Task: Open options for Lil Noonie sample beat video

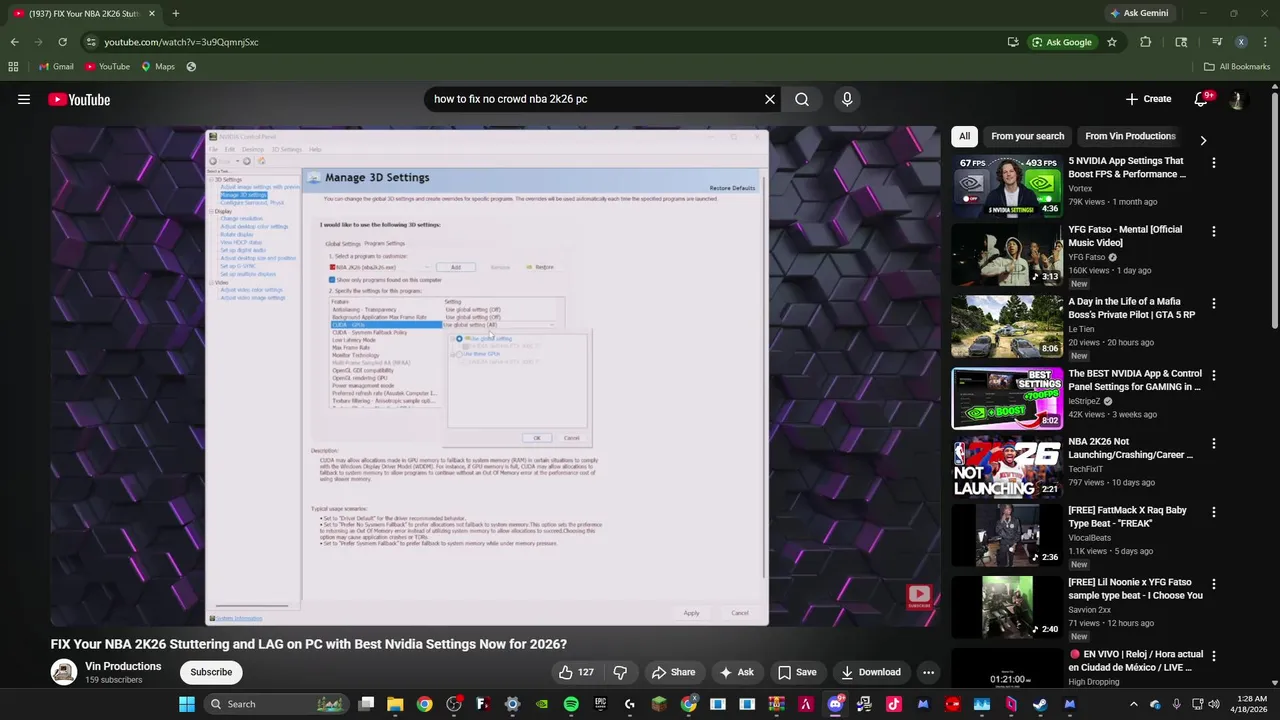Action: (x=1214, y=584)
